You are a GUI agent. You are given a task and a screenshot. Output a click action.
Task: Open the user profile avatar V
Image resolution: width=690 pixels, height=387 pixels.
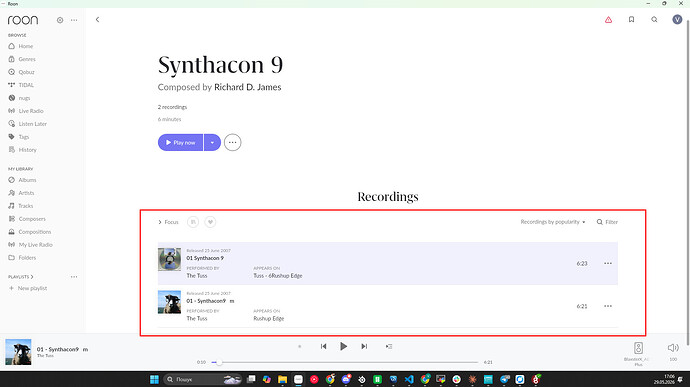[x=677, y=19]
